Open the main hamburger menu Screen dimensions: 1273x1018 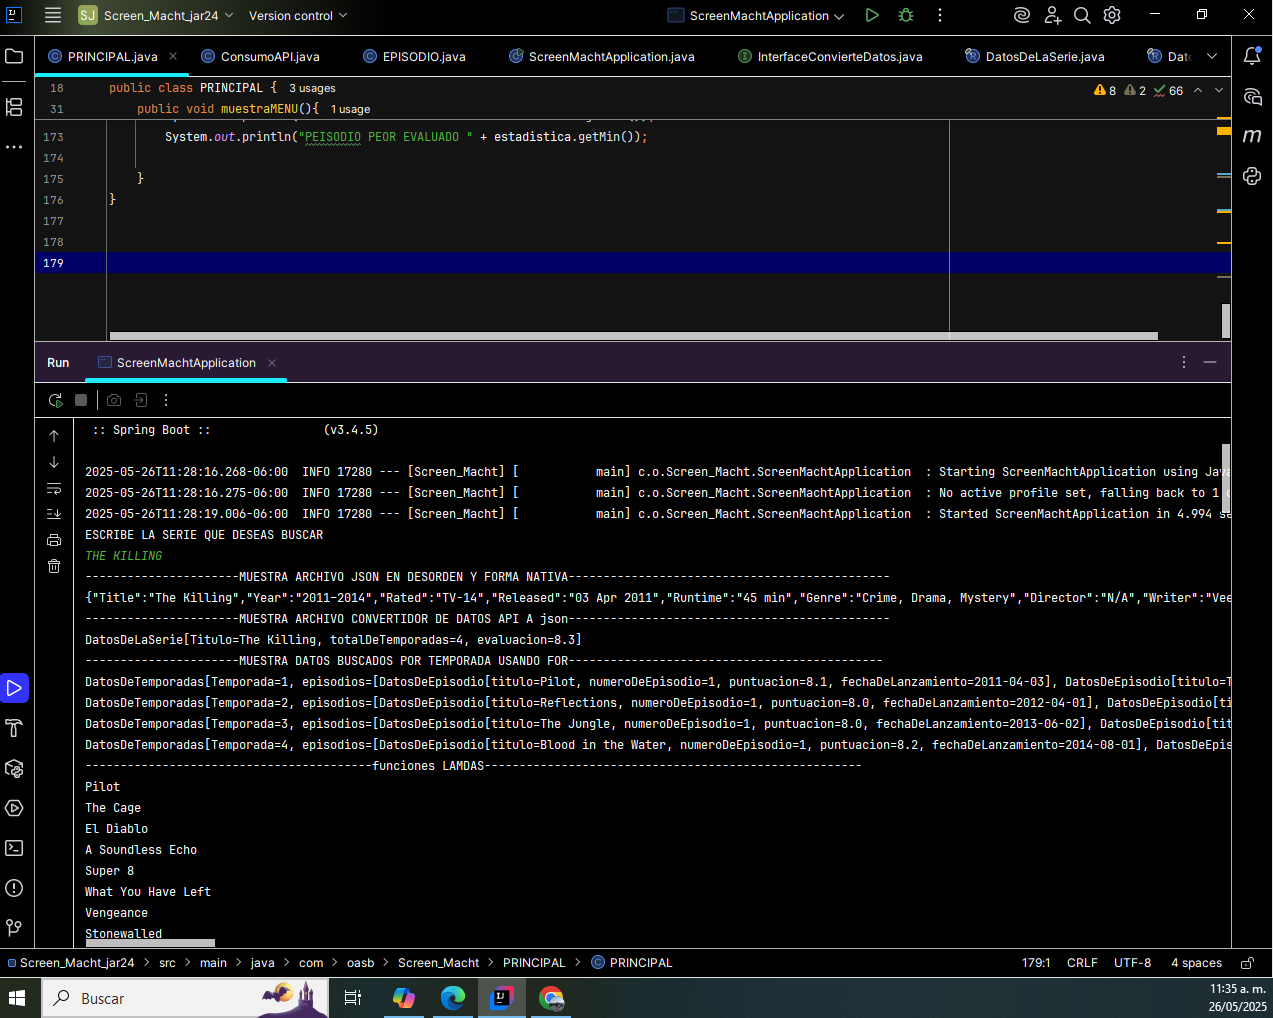pos(53,15)
